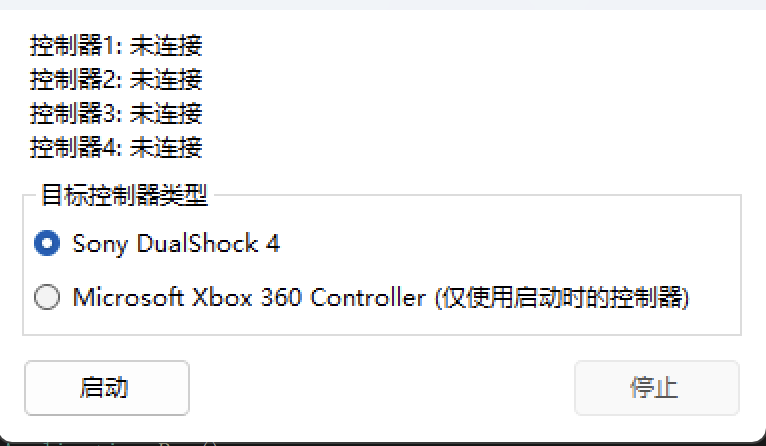This screenshot has width=766, height=446.
Task: Click the Microsoft Xbox 360 Controller label text
Action: [x=249, y=297]
